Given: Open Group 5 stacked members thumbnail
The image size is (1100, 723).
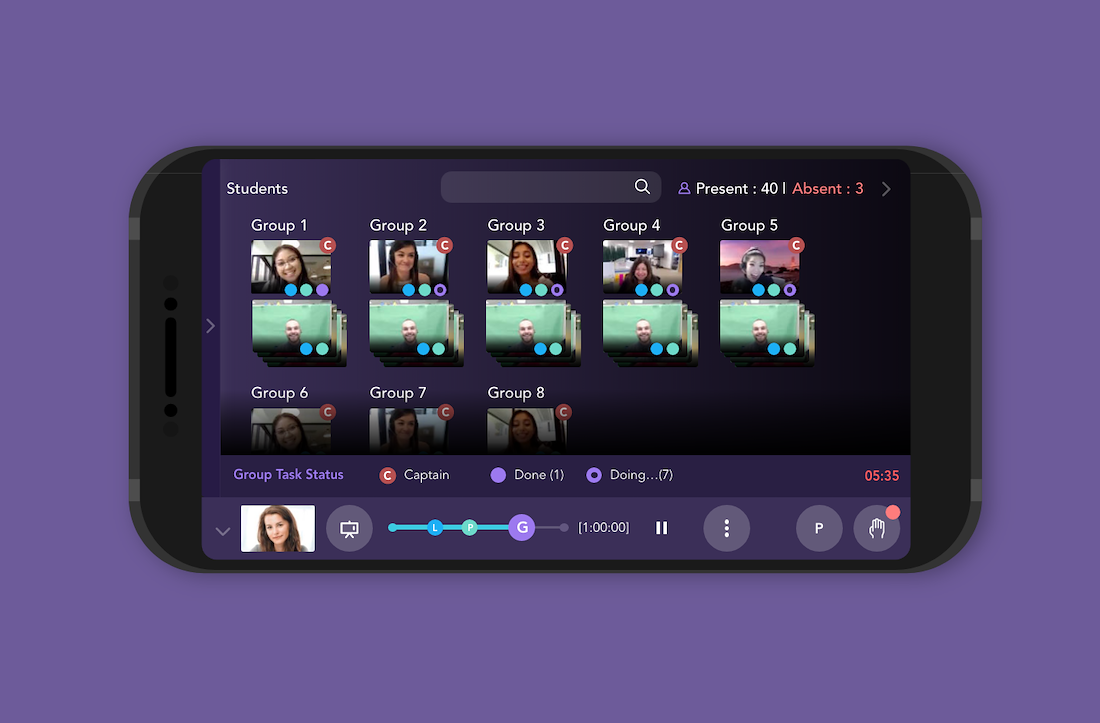Looking at the screenshot, I should coord(767,333).
